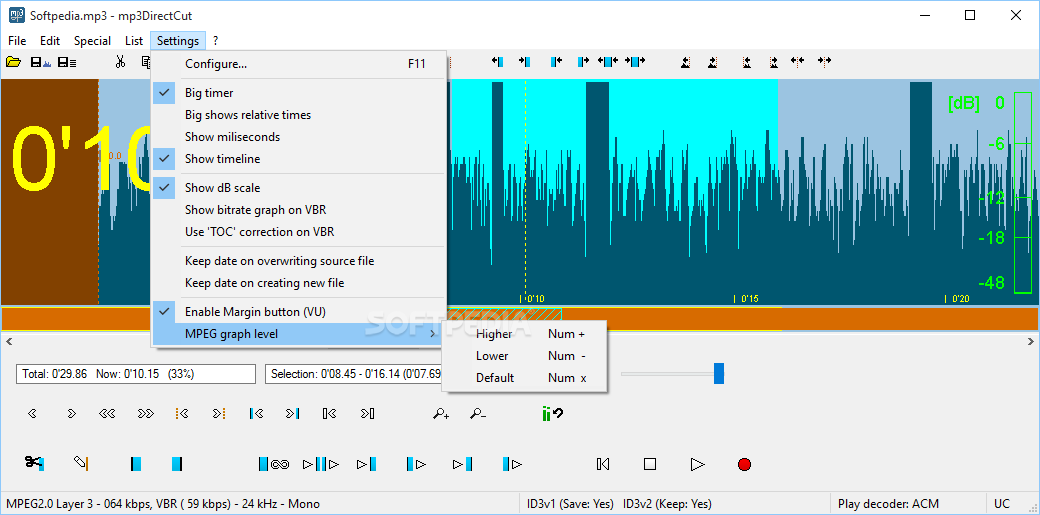Click the Total and Now time field
Image resolution: width=1040 pixels, height=515 pixels.
pos(136,374)
